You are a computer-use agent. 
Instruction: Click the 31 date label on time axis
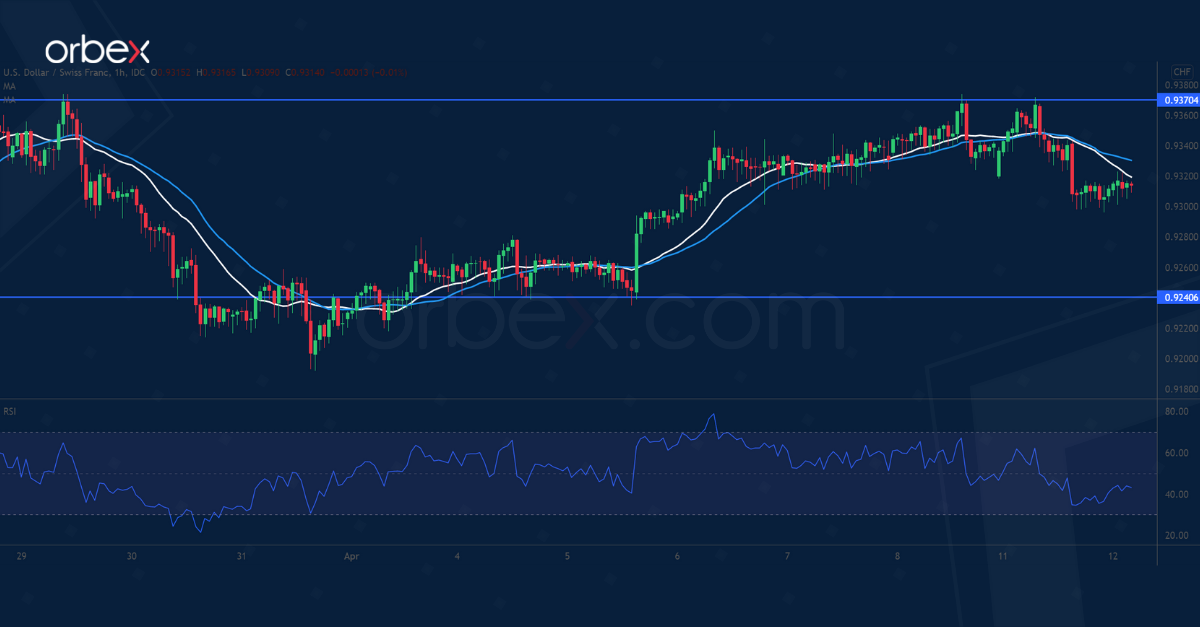(240, 554)
